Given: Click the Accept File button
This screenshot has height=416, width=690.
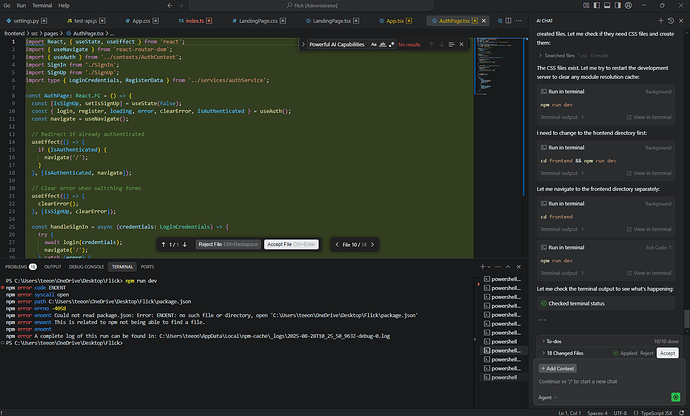Looking at the screenshot, I should coord(292,244).
